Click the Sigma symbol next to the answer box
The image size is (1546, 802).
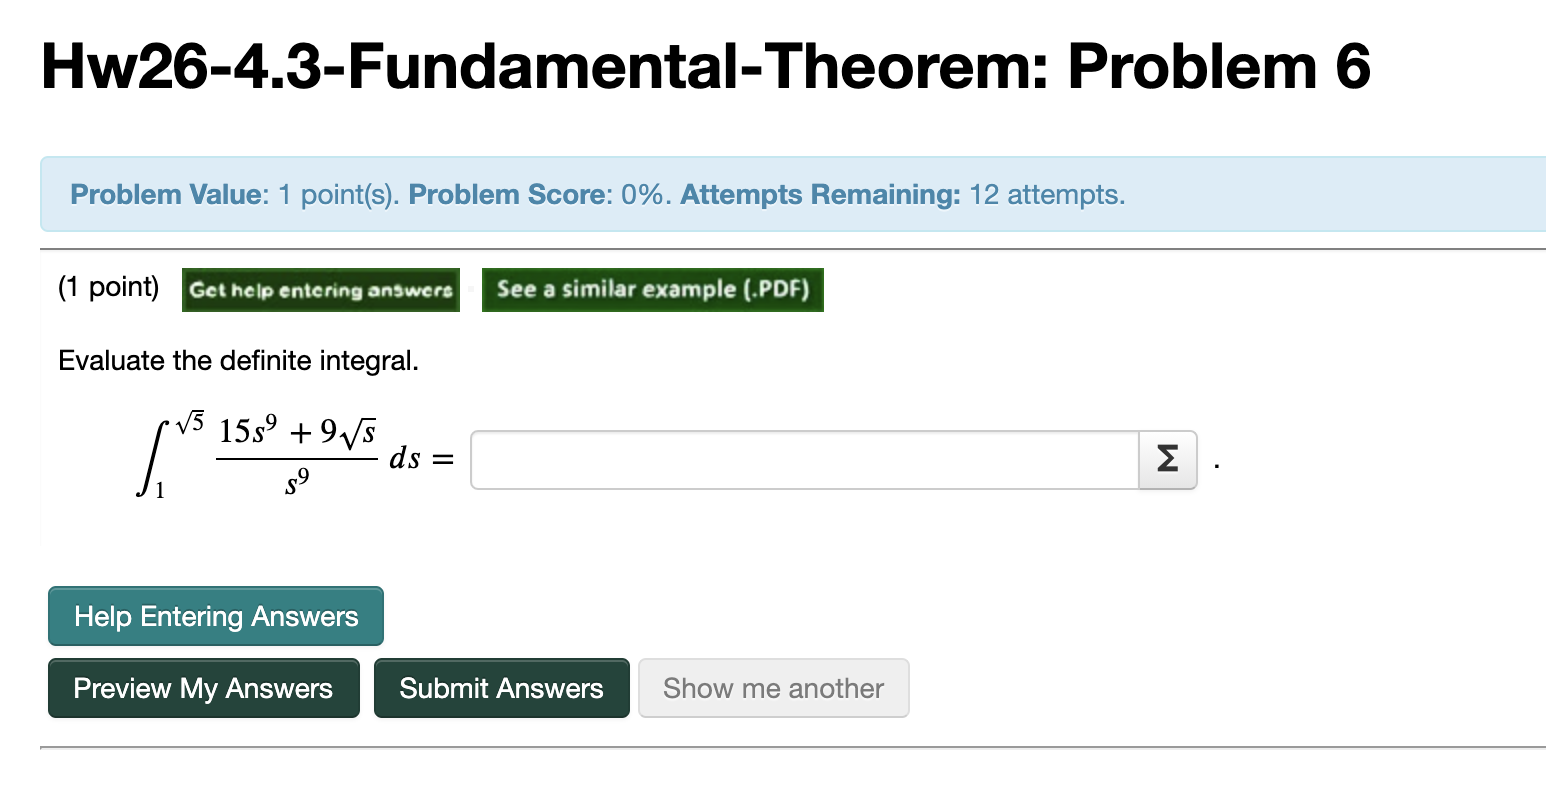coord(1166,459)
